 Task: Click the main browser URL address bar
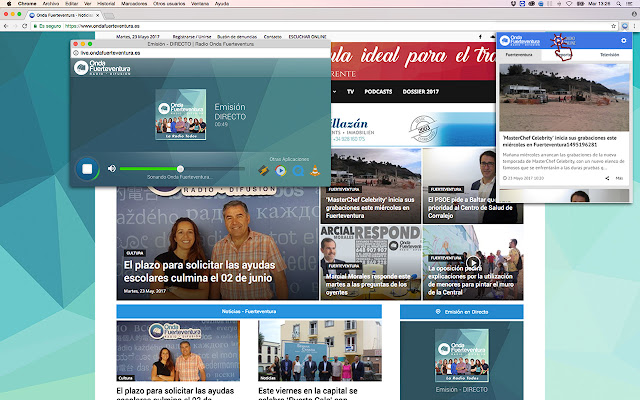[x=324, y=26]
